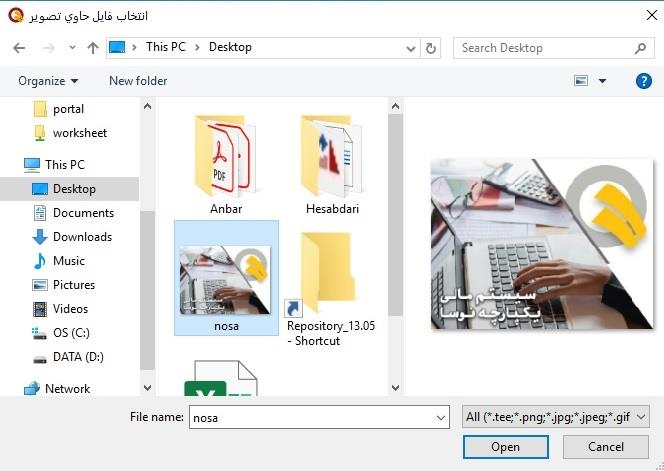Screen dimensions: 664x471
Task: Click the Open button
Action: tap(505, 447)
